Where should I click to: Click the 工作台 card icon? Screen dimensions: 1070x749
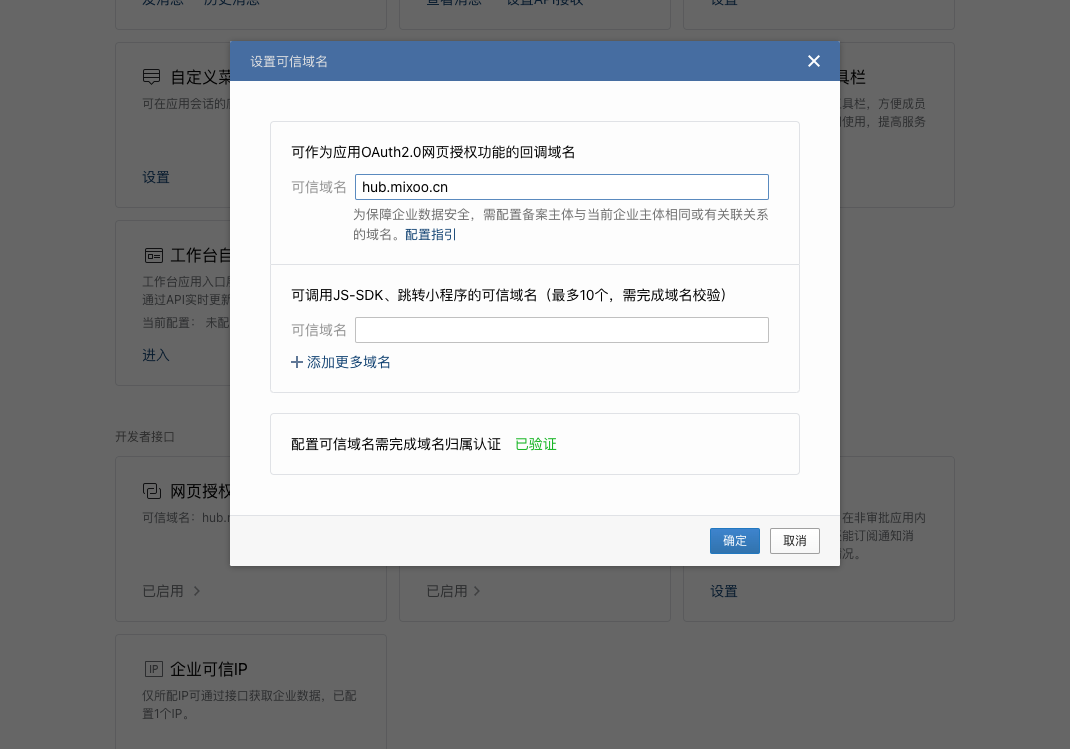pyautogui.click(x=154, y=255)
